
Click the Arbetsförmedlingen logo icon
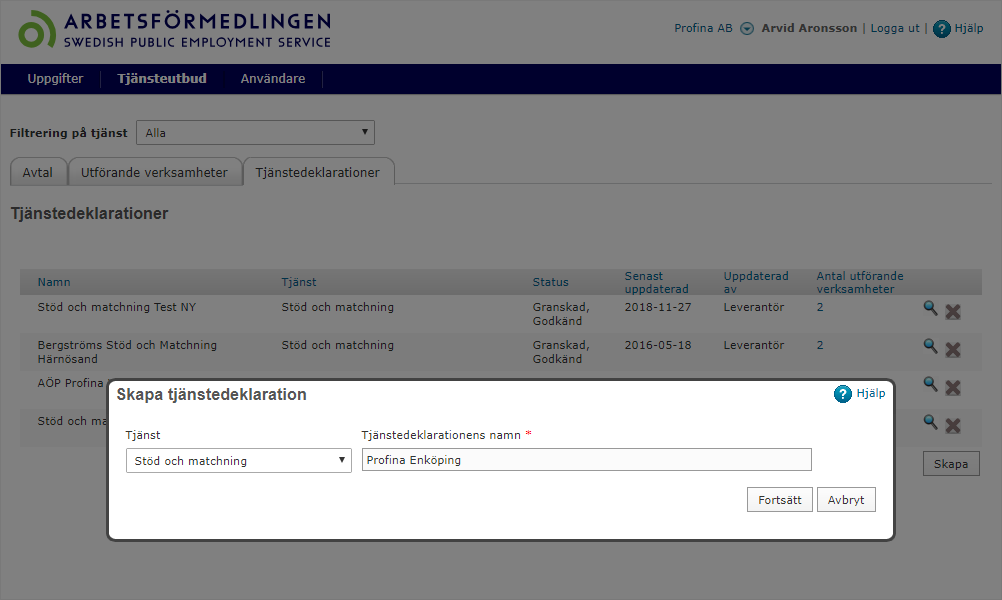[x=37, y=30]
